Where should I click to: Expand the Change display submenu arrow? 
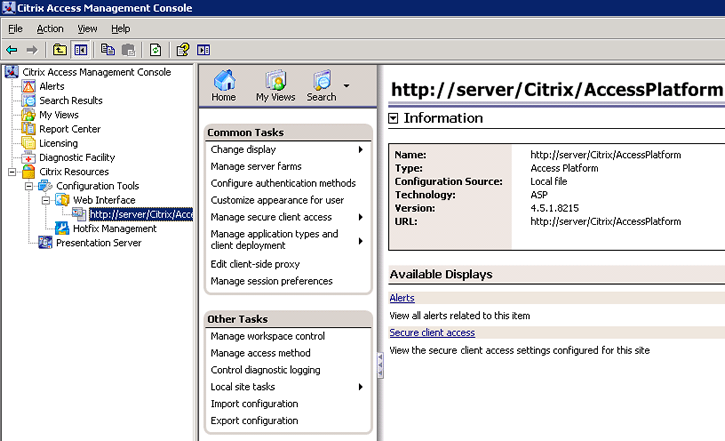point(360,149)
